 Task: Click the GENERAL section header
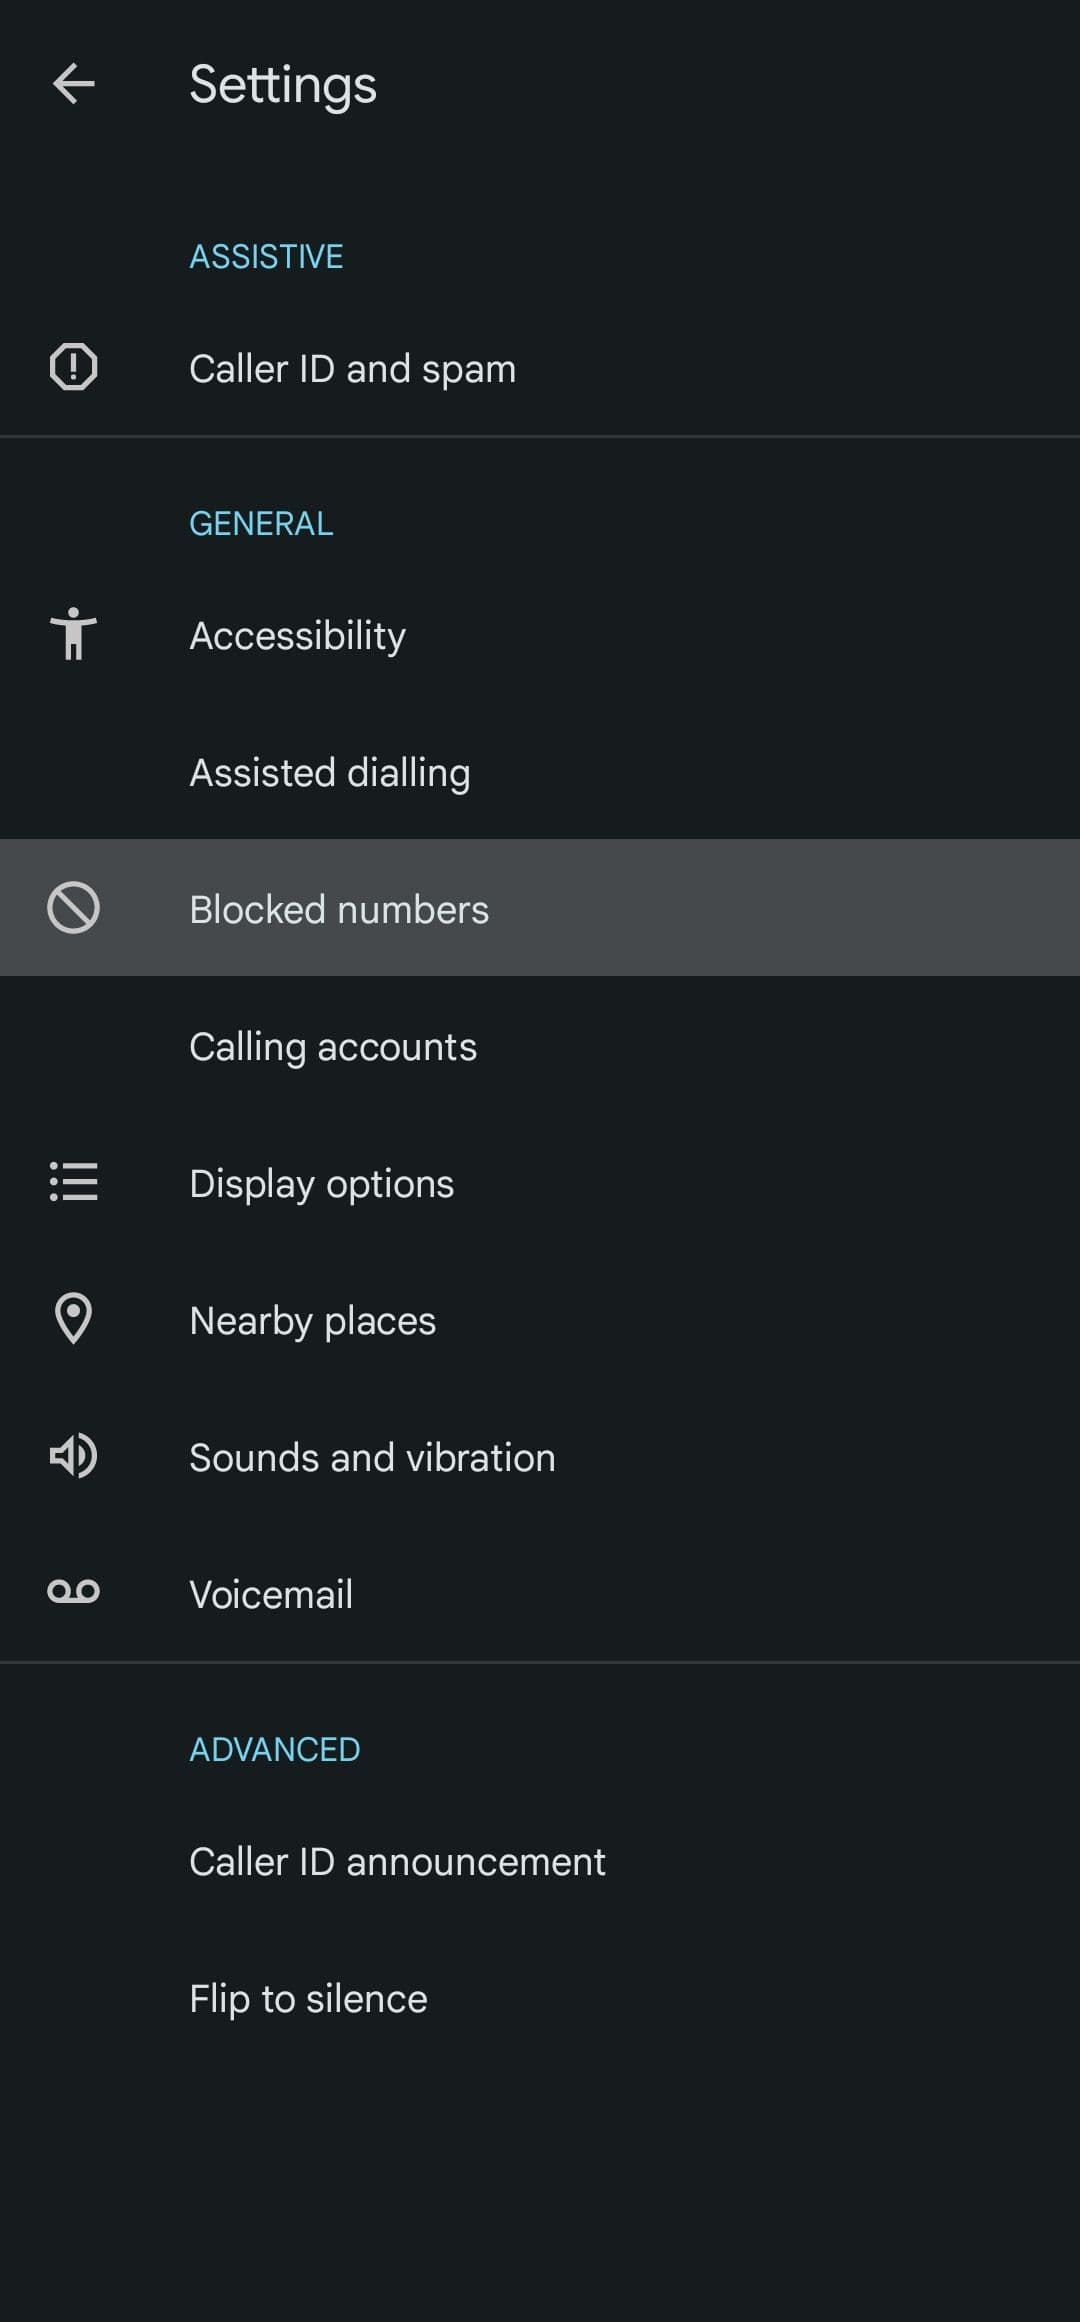261,524
